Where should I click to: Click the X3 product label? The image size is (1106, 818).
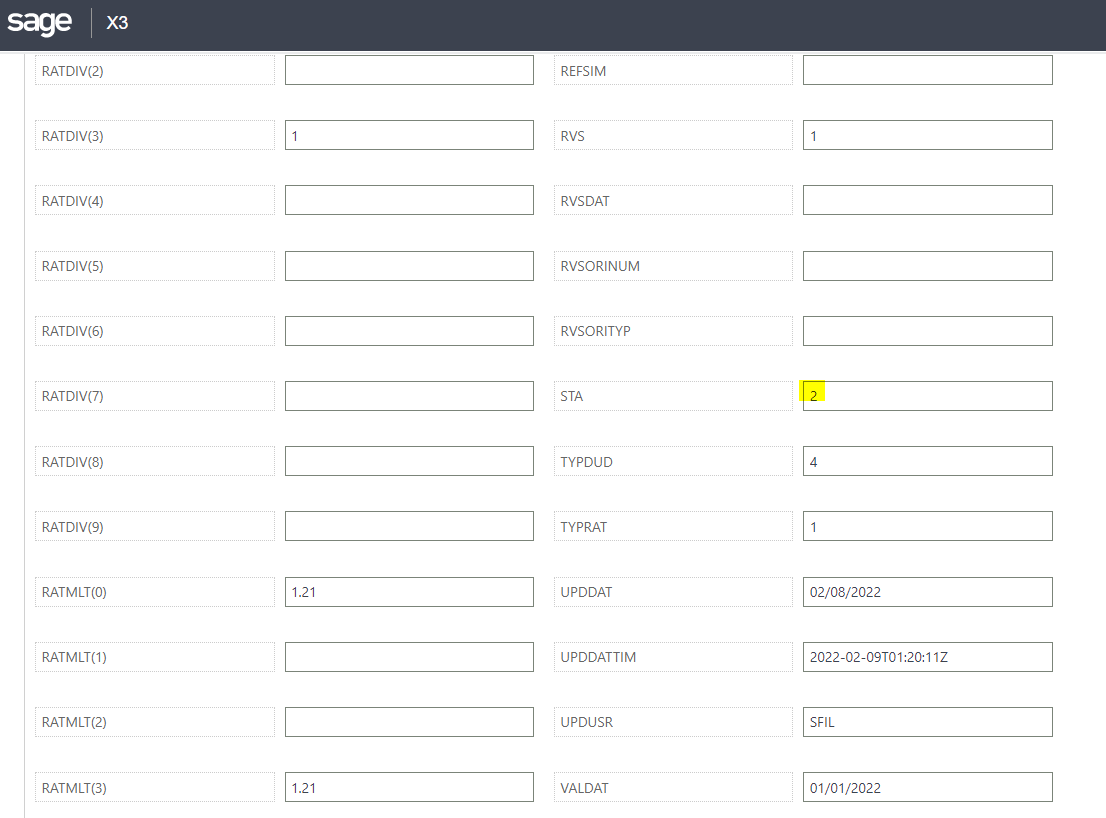point(117,23)
